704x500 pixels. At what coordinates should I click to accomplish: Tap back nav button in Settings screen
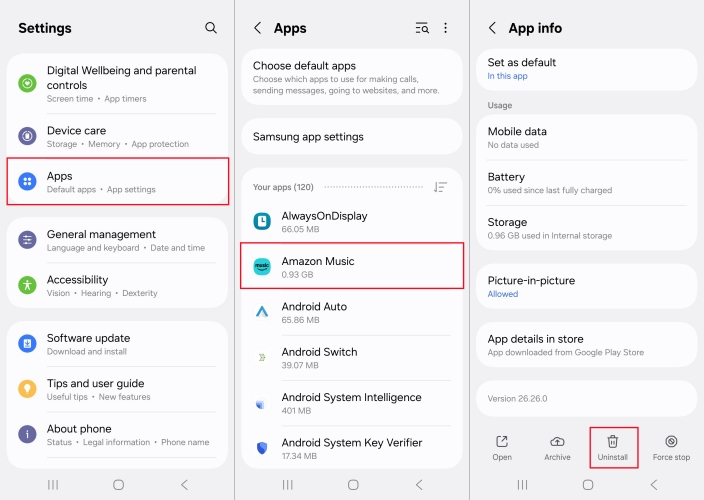pos(184,485)
